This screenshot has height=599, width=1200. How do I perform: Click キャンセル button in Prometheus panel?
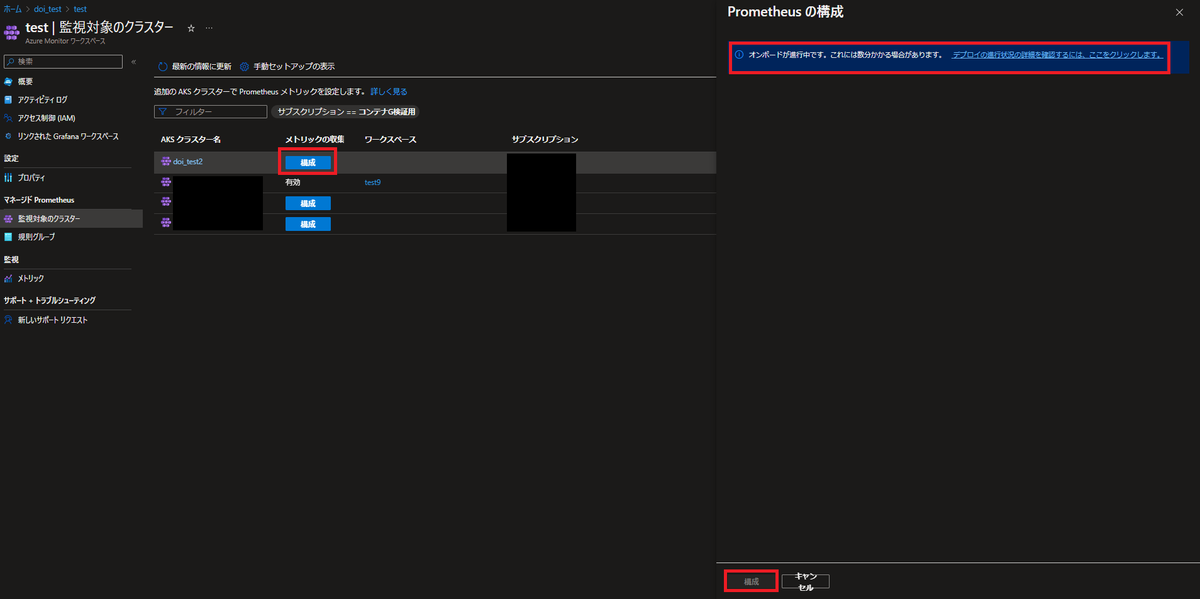pos(806,581)
